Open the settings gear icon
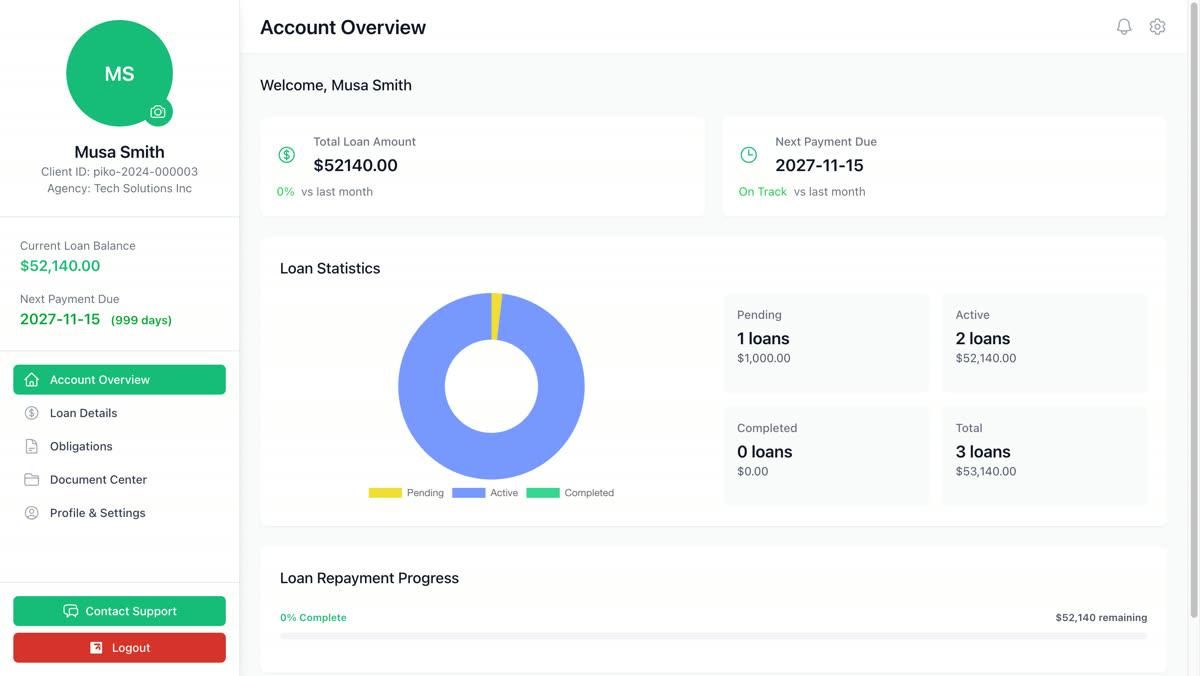The image size is (1200, 676). pos(1157,27)
